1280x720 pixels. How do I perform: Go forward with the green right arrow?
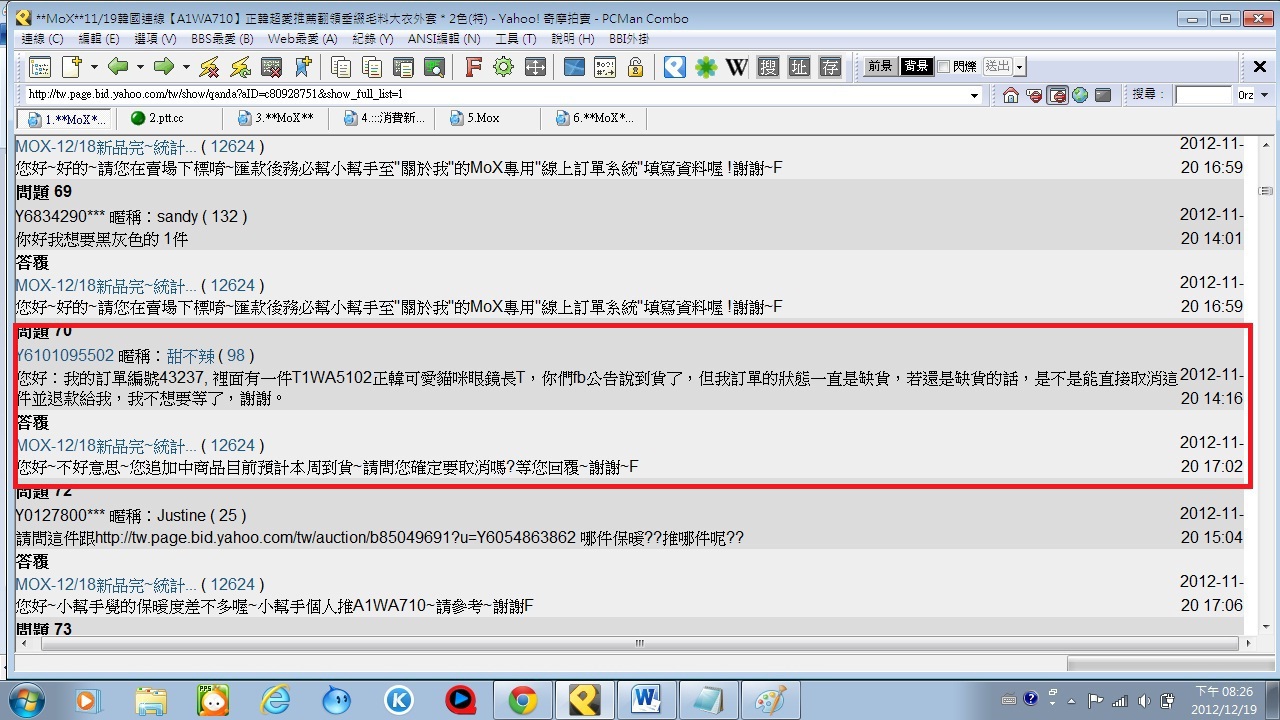tap(164, 67)
